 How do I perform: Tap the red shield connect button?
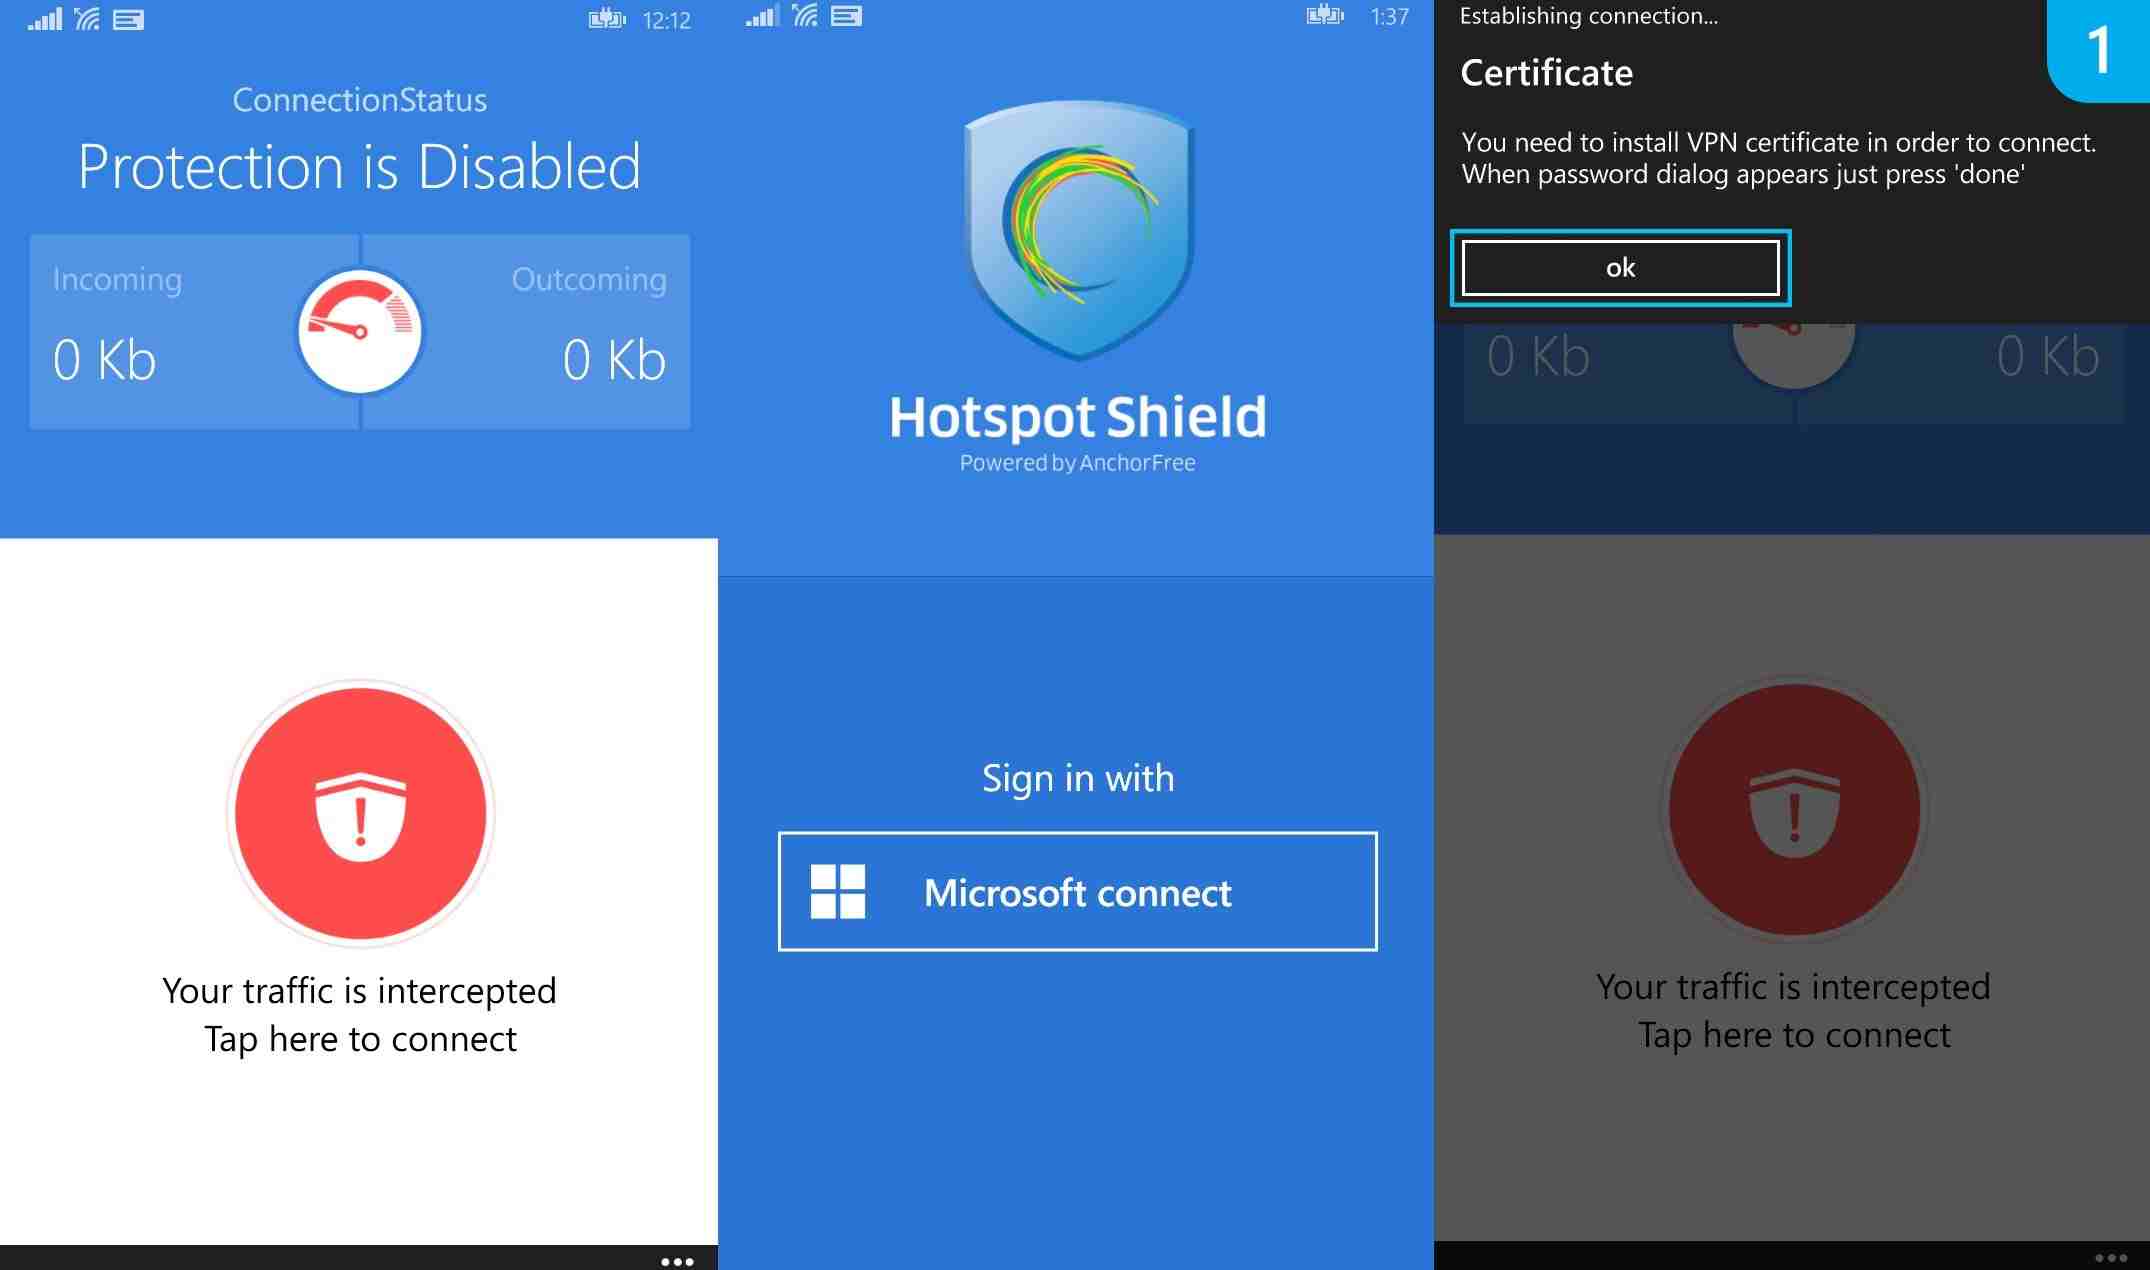[360, 813]
